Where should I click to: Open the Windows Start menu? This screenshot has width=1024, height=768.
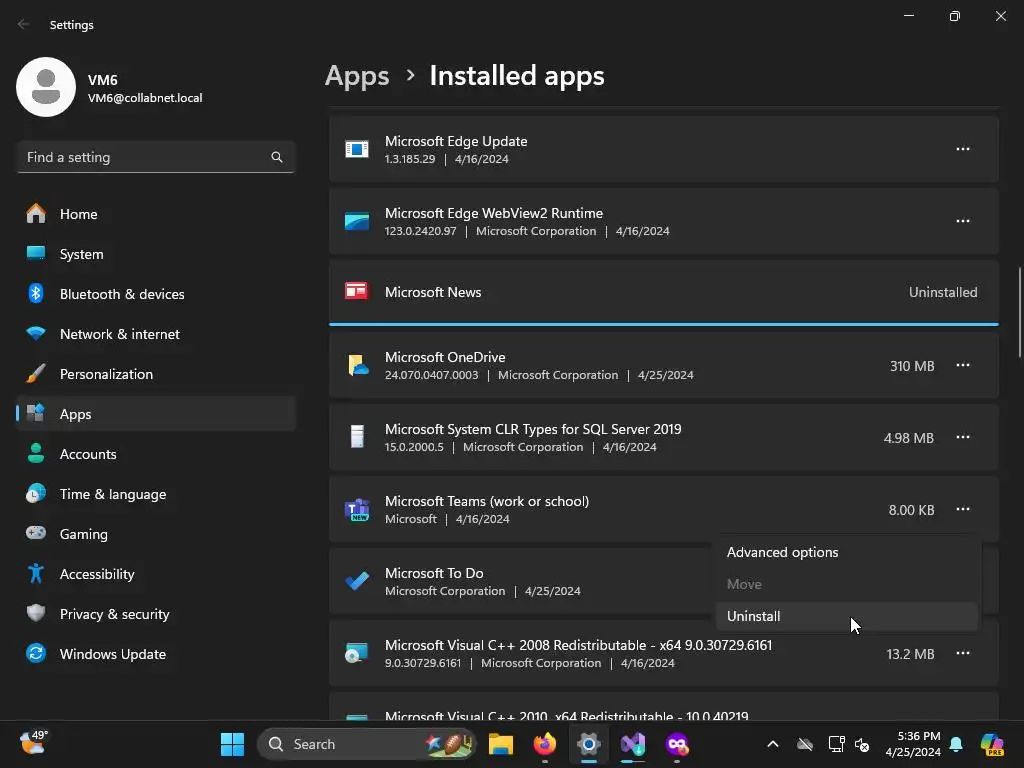pyautogui.click(x=232, y=744)
